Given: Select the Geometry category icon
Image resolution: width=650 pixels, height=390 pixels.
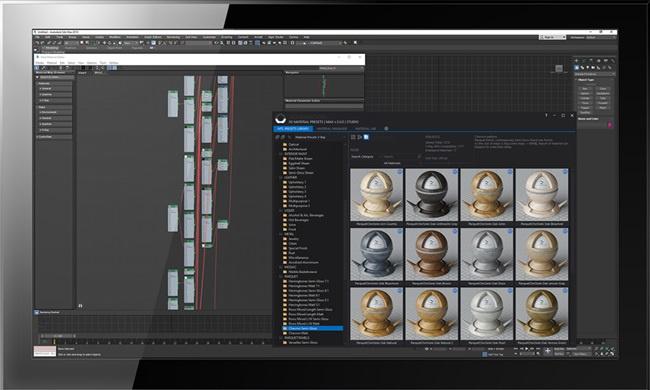Looking at the screenshot, I should click(577, 68).
